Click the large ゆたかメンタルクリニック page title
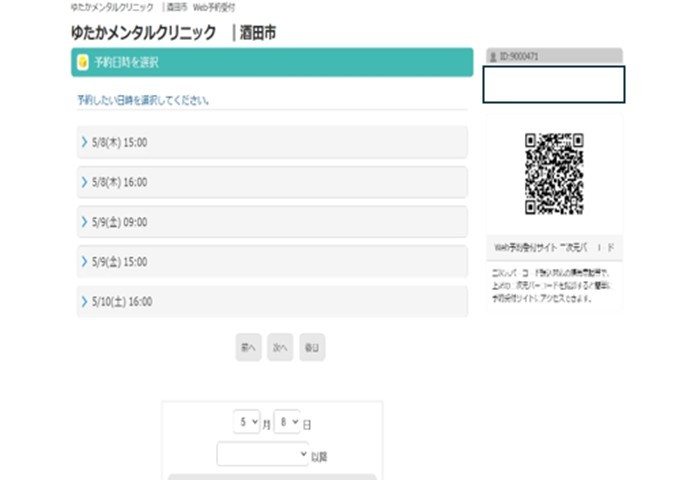Image resolution: width=690 pixels, height=480 pixels. tap(143, 33)
